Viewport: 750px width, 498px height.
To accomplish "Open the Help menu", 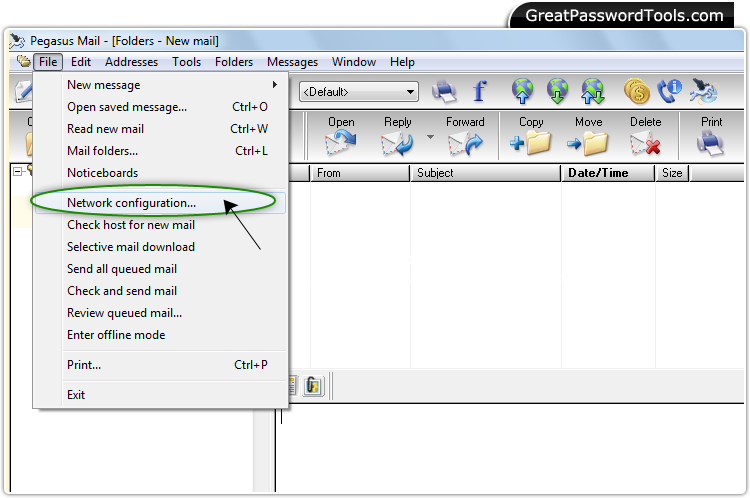I will [402, 62].
